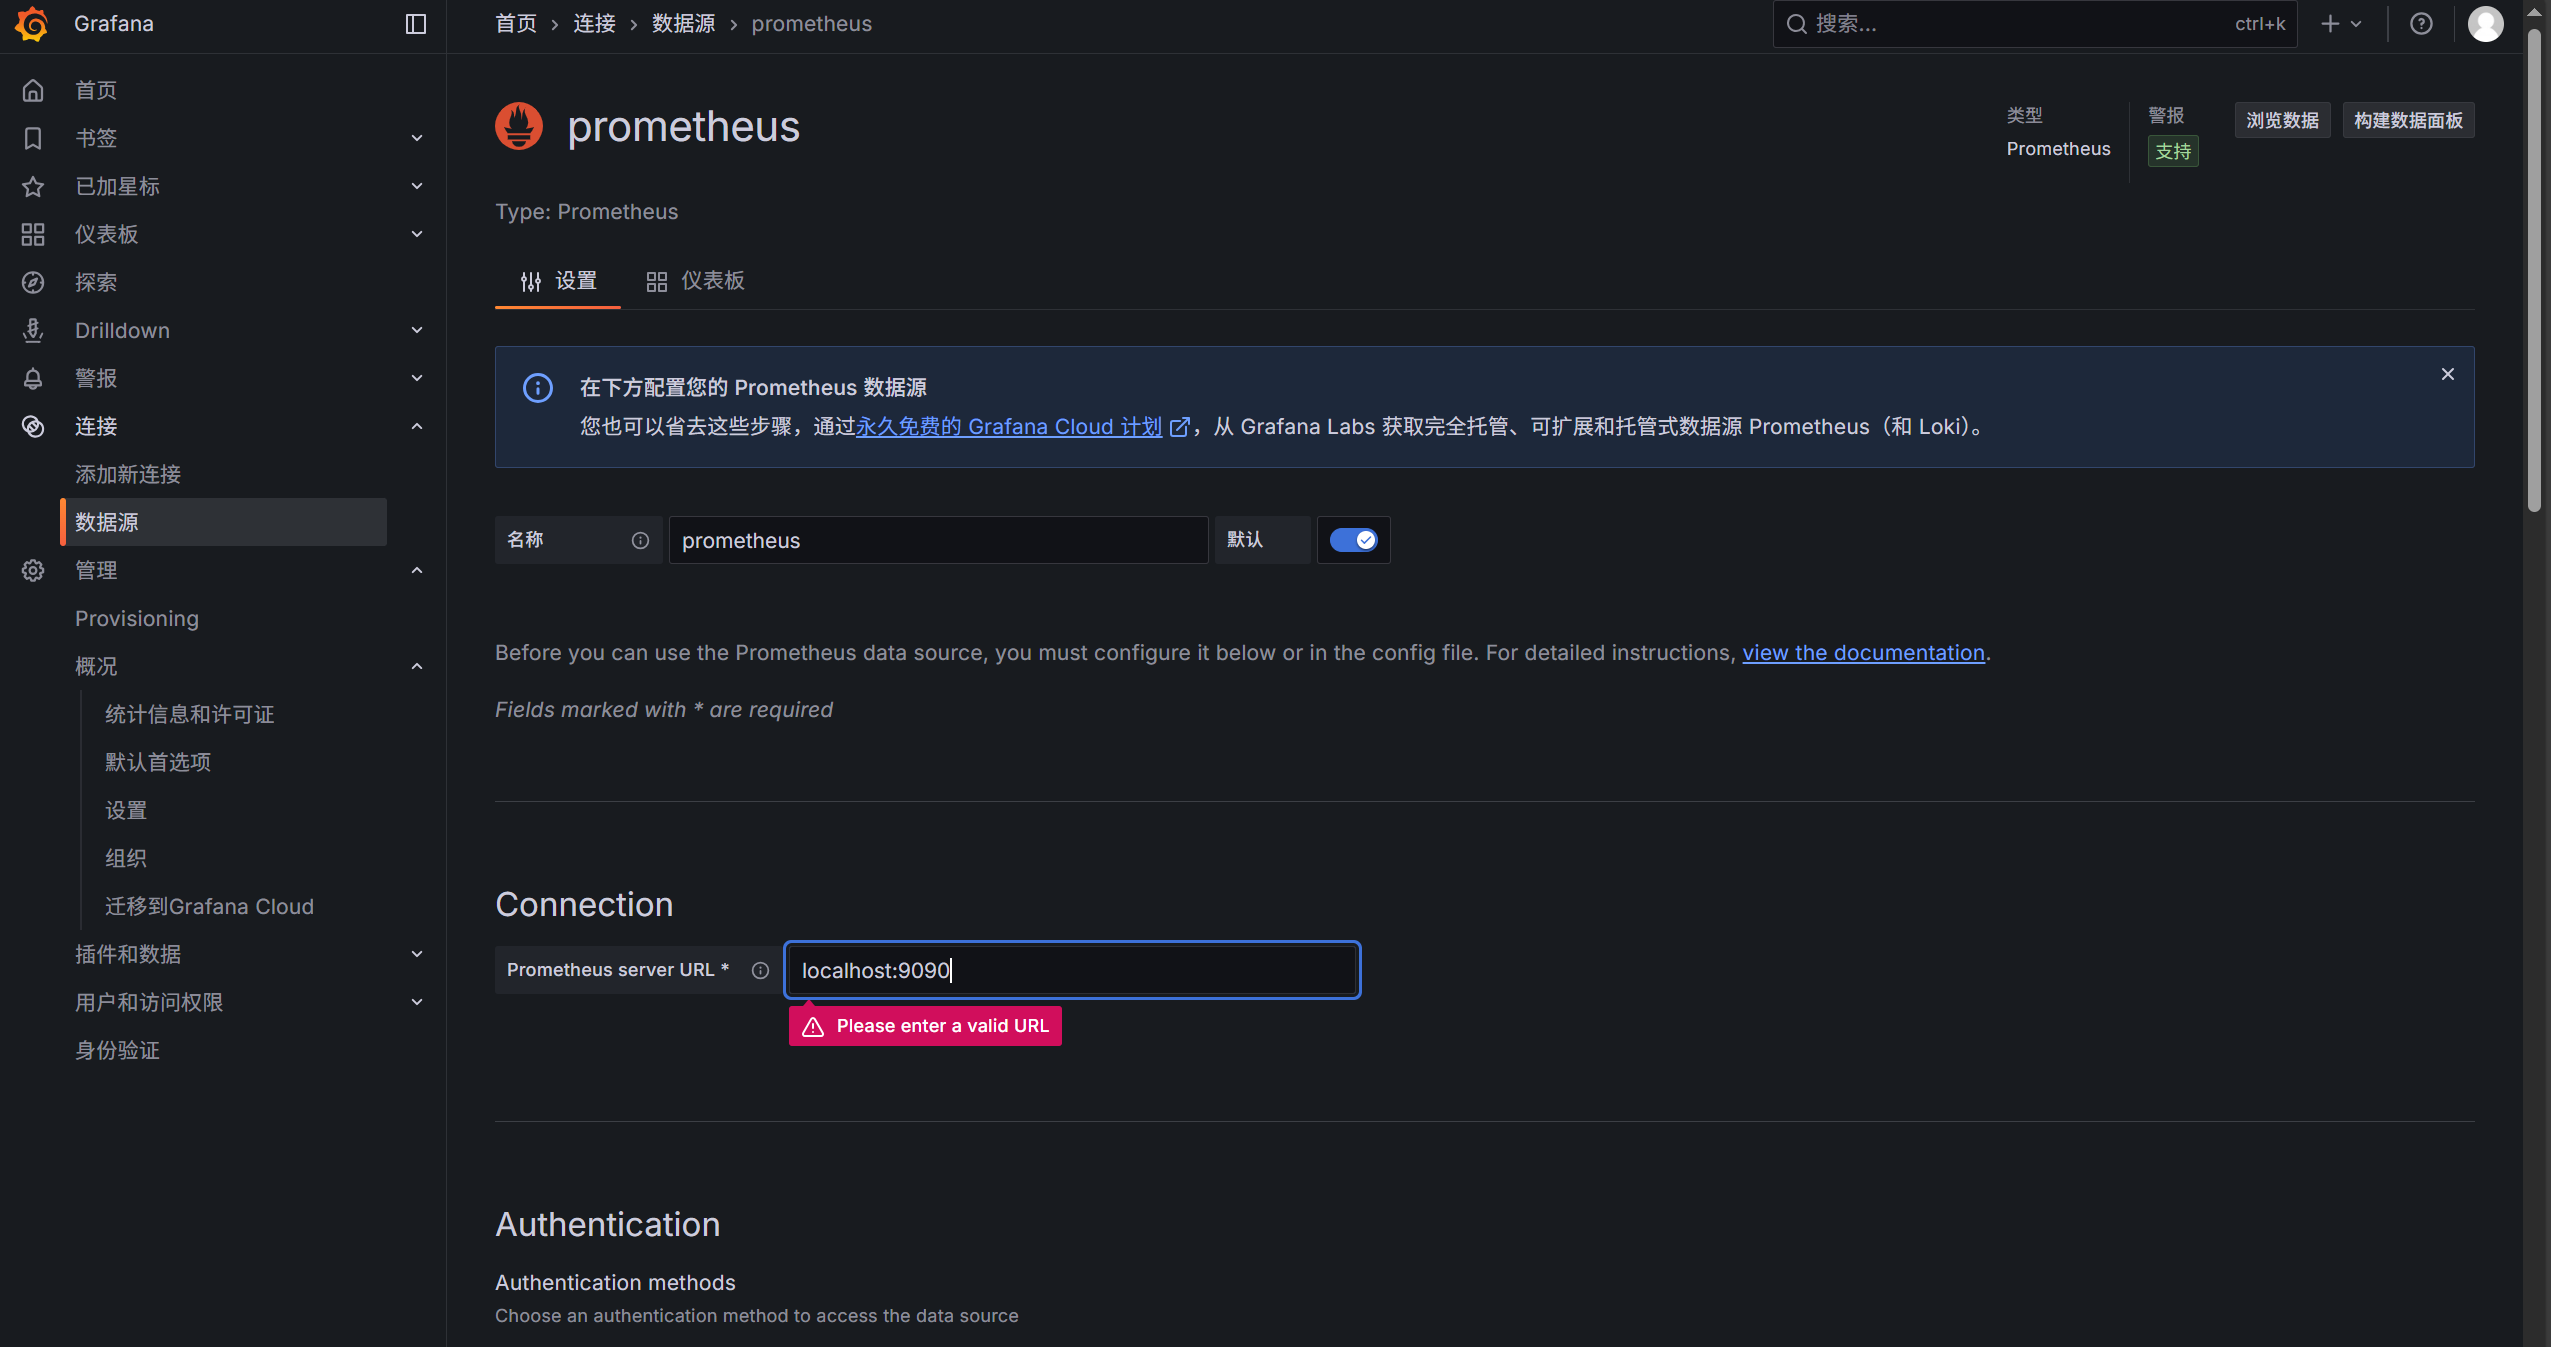
Task: Click the connections icon for 连接
Action: coord(33,426)
